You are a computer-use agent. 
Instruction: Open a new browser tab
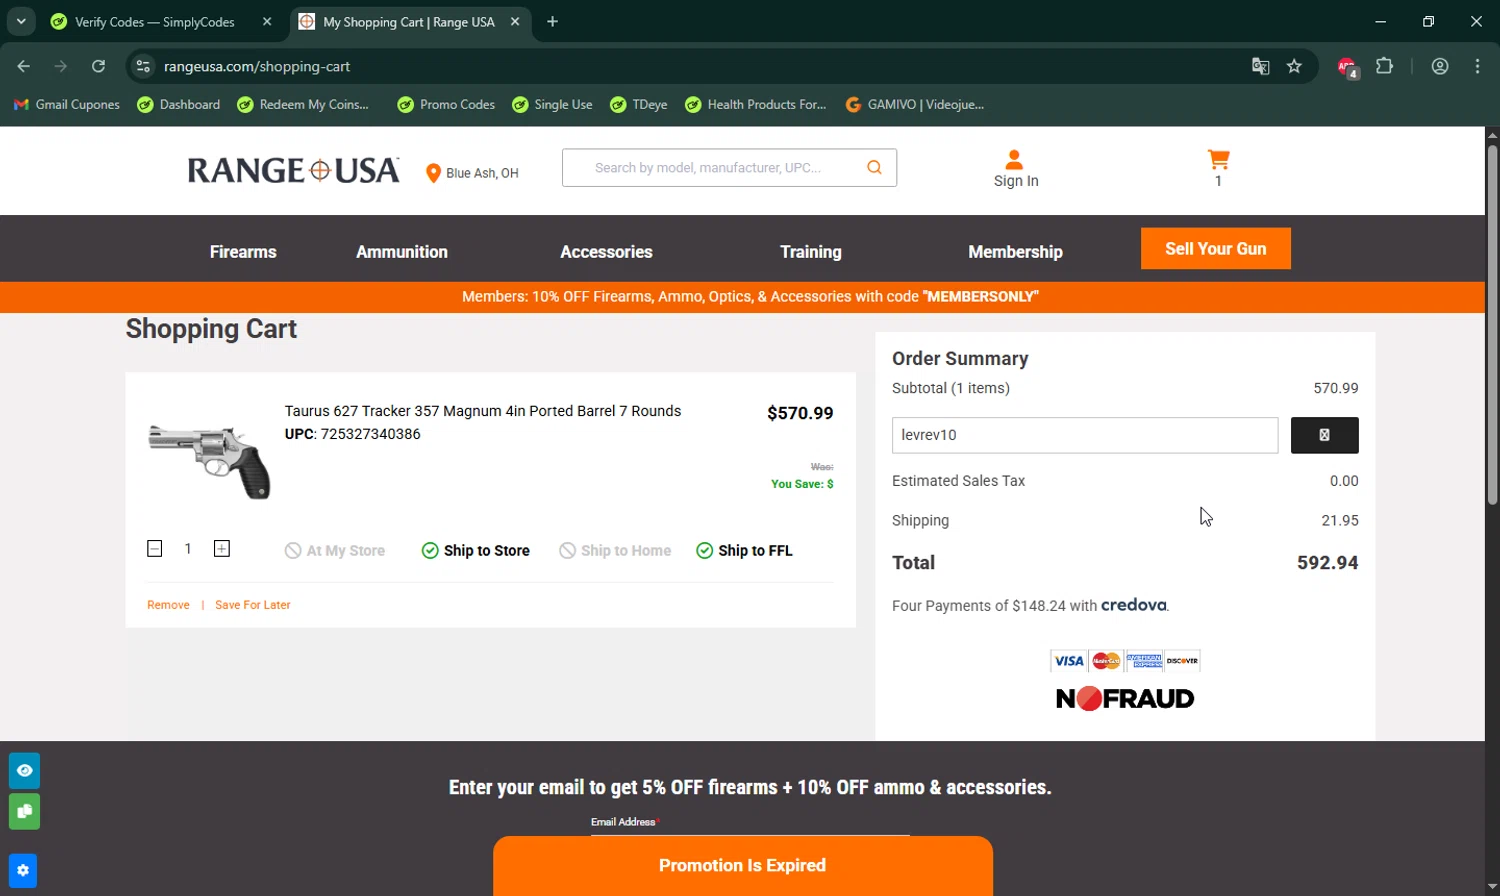click(x=552, y=21)
